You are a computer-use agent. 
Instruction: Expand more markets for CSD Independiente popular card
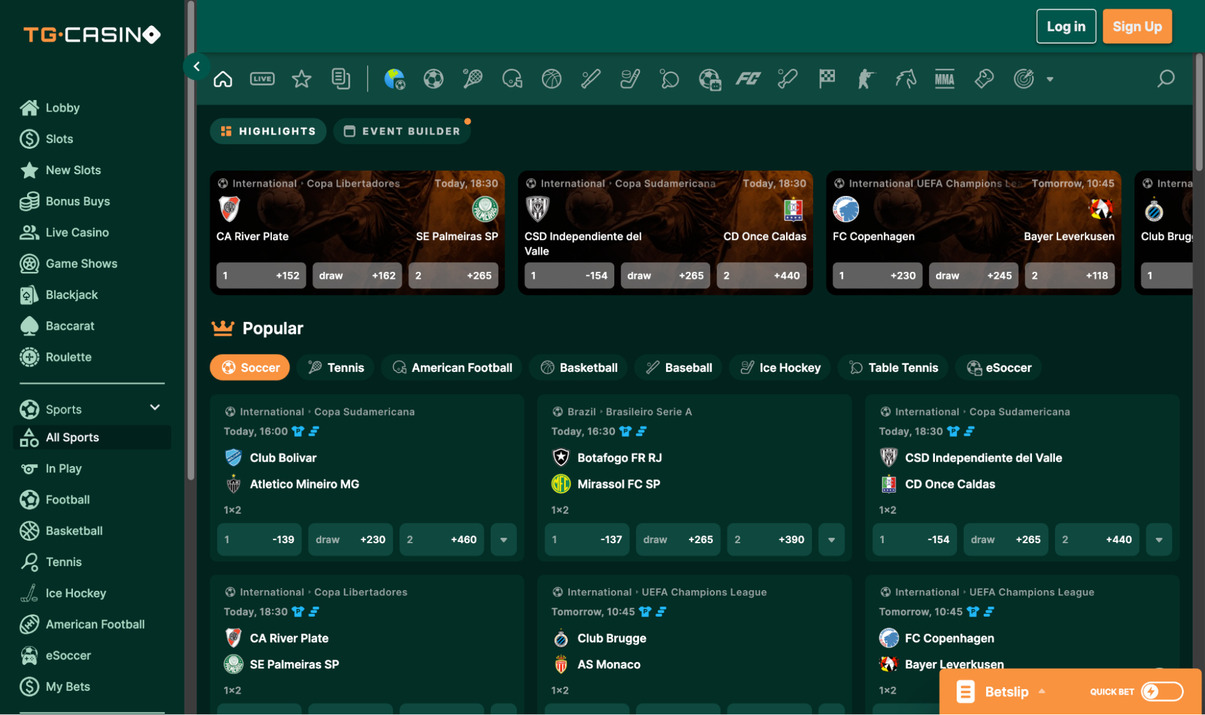(1159, 540)
